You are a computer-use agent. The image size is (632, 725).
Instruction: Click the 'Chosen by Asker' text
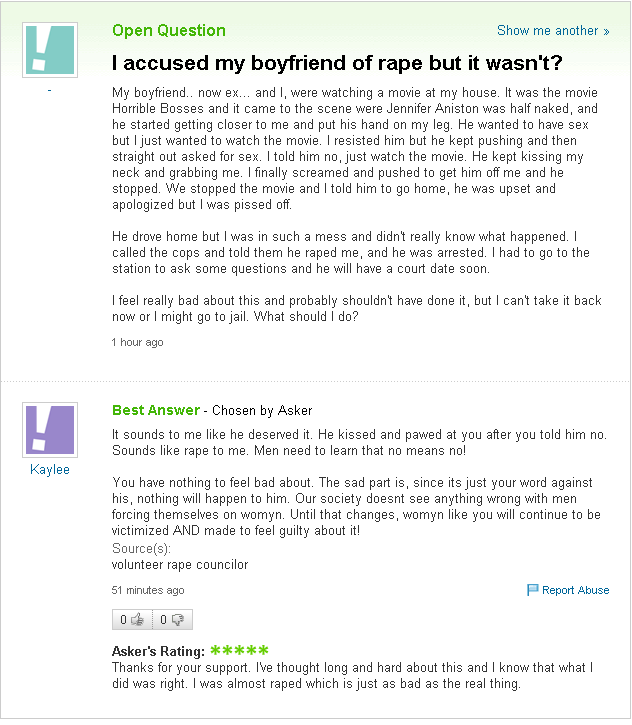(x=262, y=411)
